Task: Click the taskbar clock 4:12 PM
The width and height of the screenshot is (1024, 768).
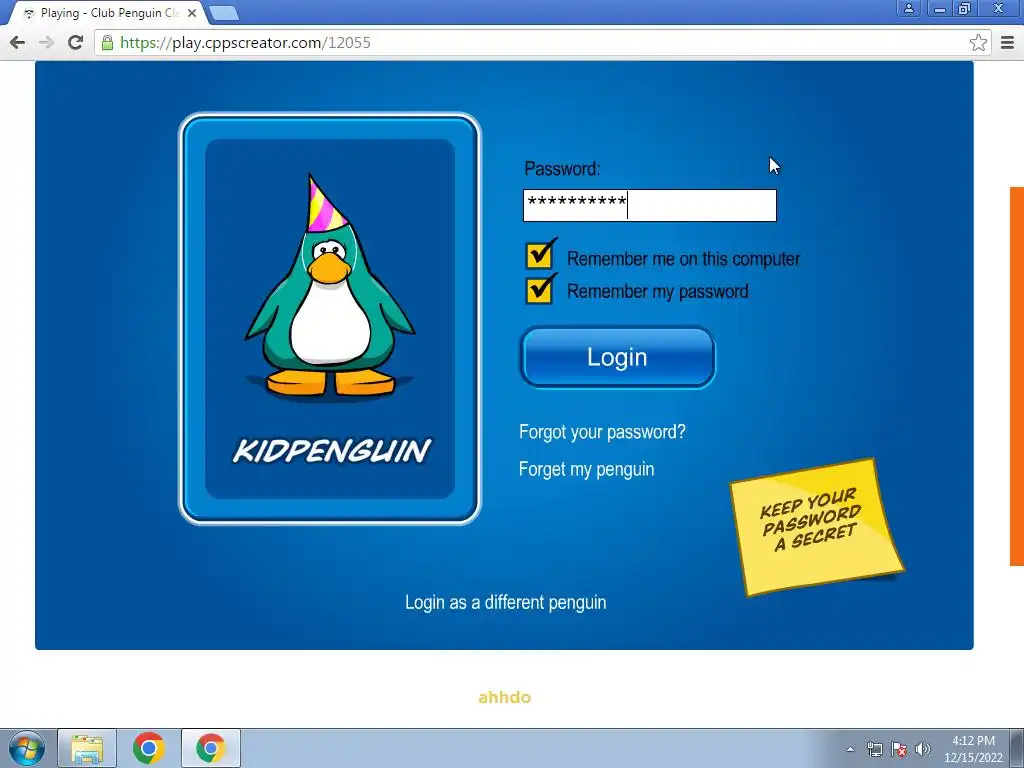Action: (973, 749)
